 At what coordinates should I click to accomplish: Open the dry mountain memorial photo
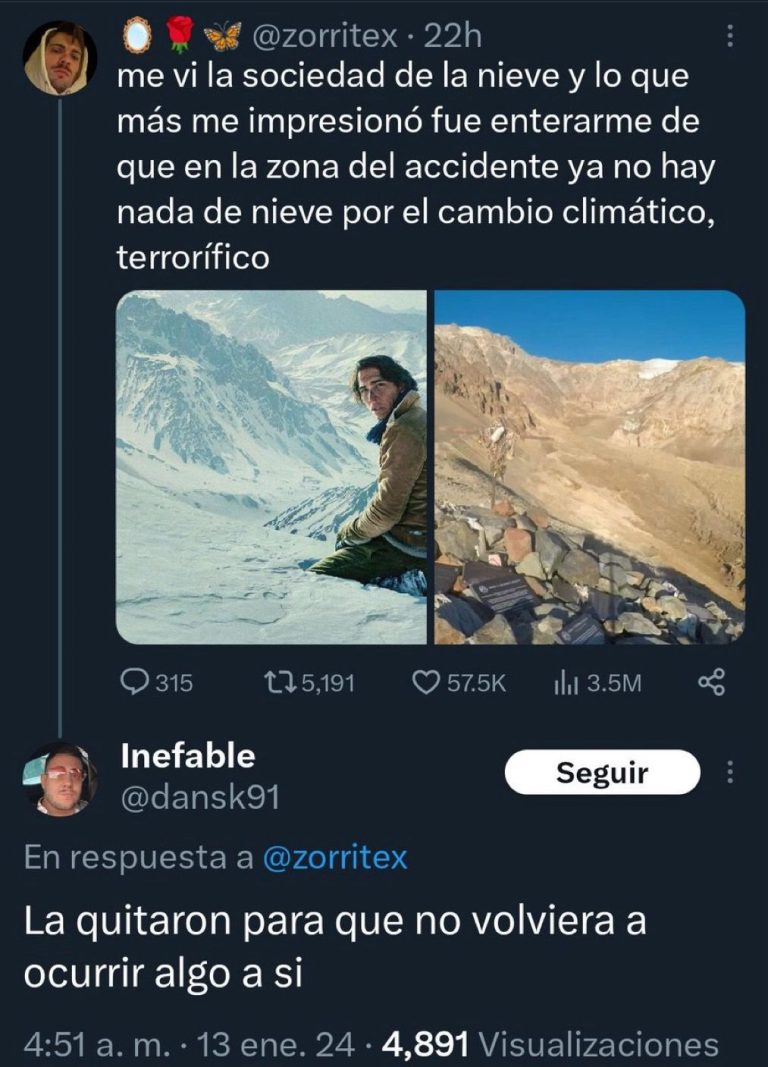tap(590, 467)
